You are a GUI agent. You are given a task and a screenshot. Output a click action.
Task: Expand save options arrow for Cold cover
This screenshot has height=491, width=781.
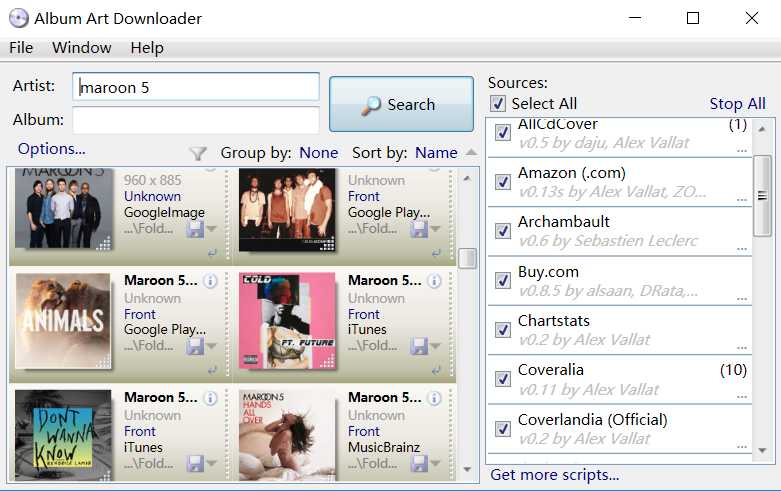tap(435, 347)
